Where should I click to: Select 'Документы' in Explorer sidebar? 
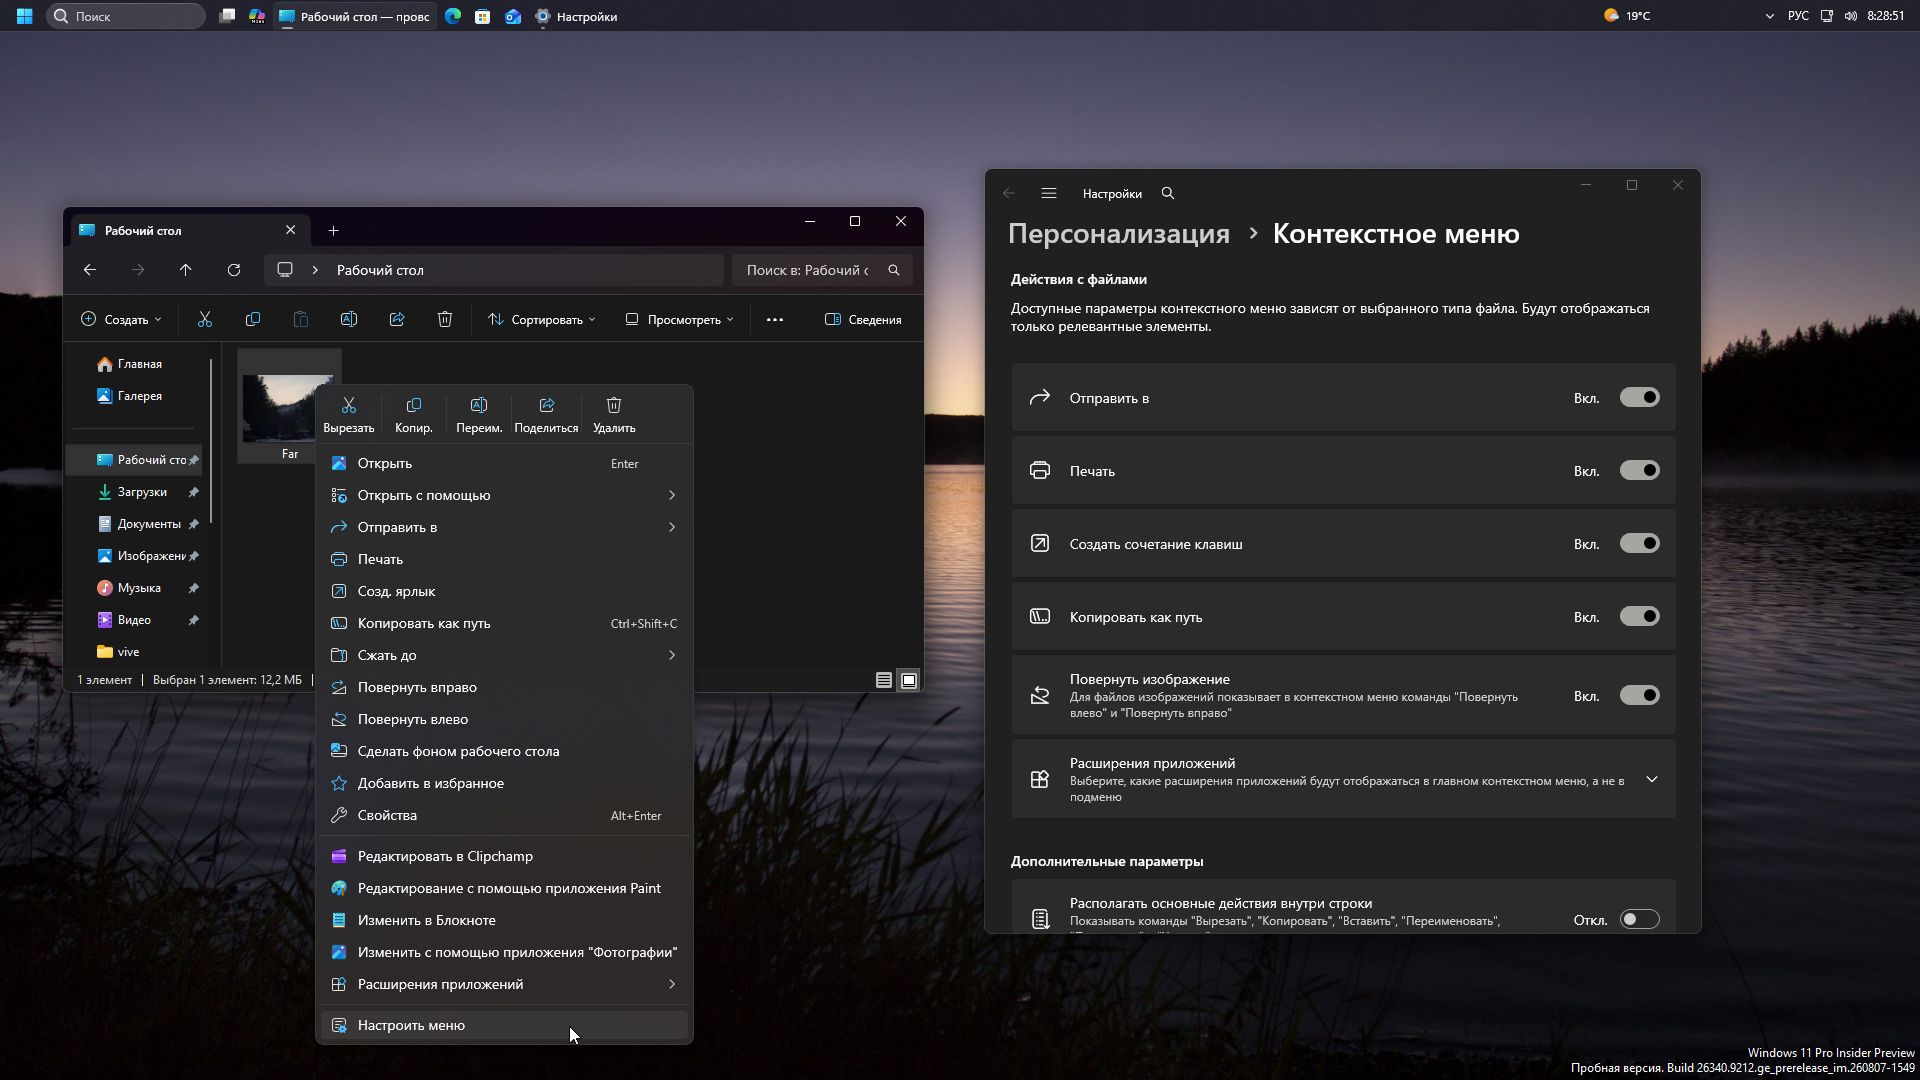(135, 524)
